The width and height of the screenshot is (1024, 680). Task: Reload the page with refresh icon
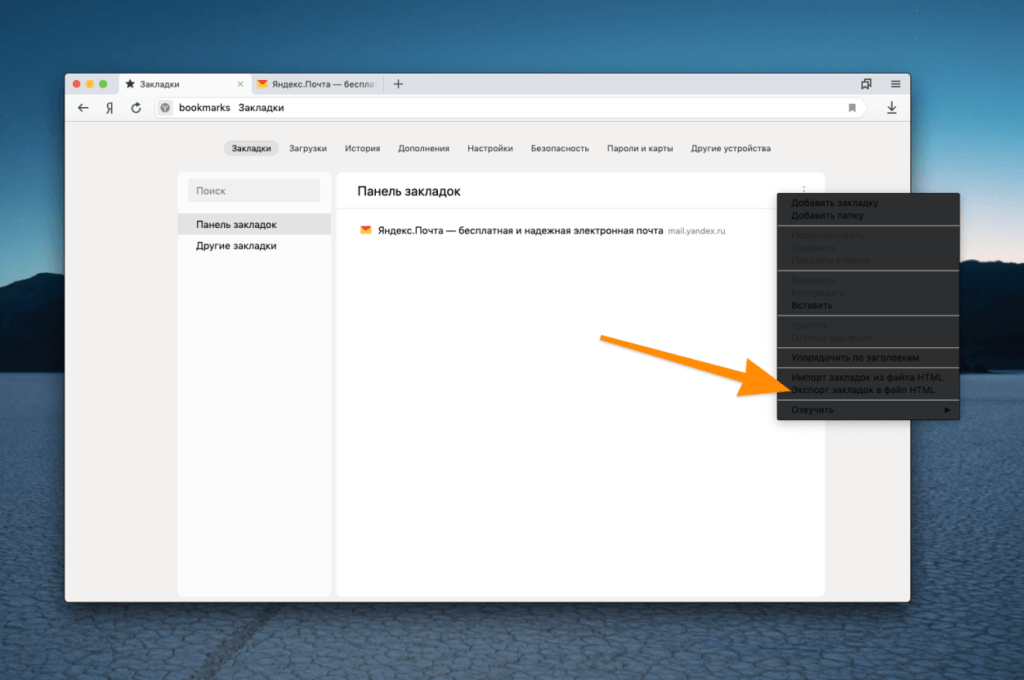[136, 108]
